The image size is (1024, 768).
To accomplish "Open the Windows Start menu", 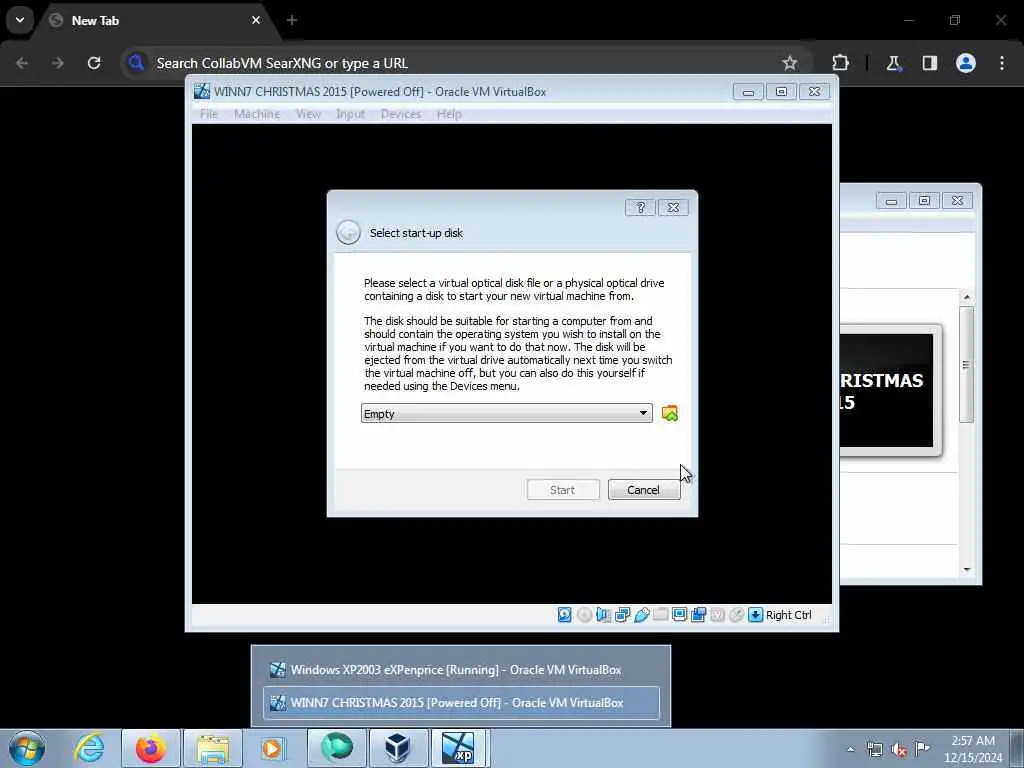I will coord(27,748).
